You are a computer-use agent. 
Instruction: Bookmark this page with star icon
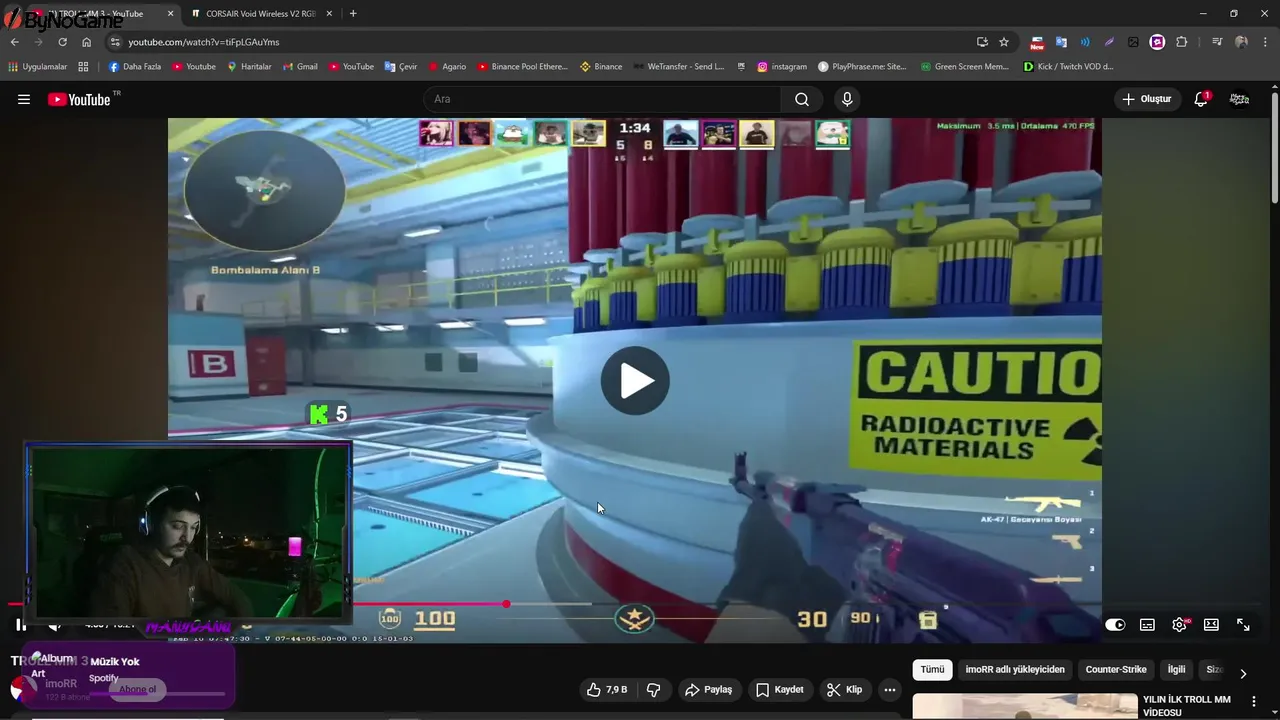coord(1004,42)
